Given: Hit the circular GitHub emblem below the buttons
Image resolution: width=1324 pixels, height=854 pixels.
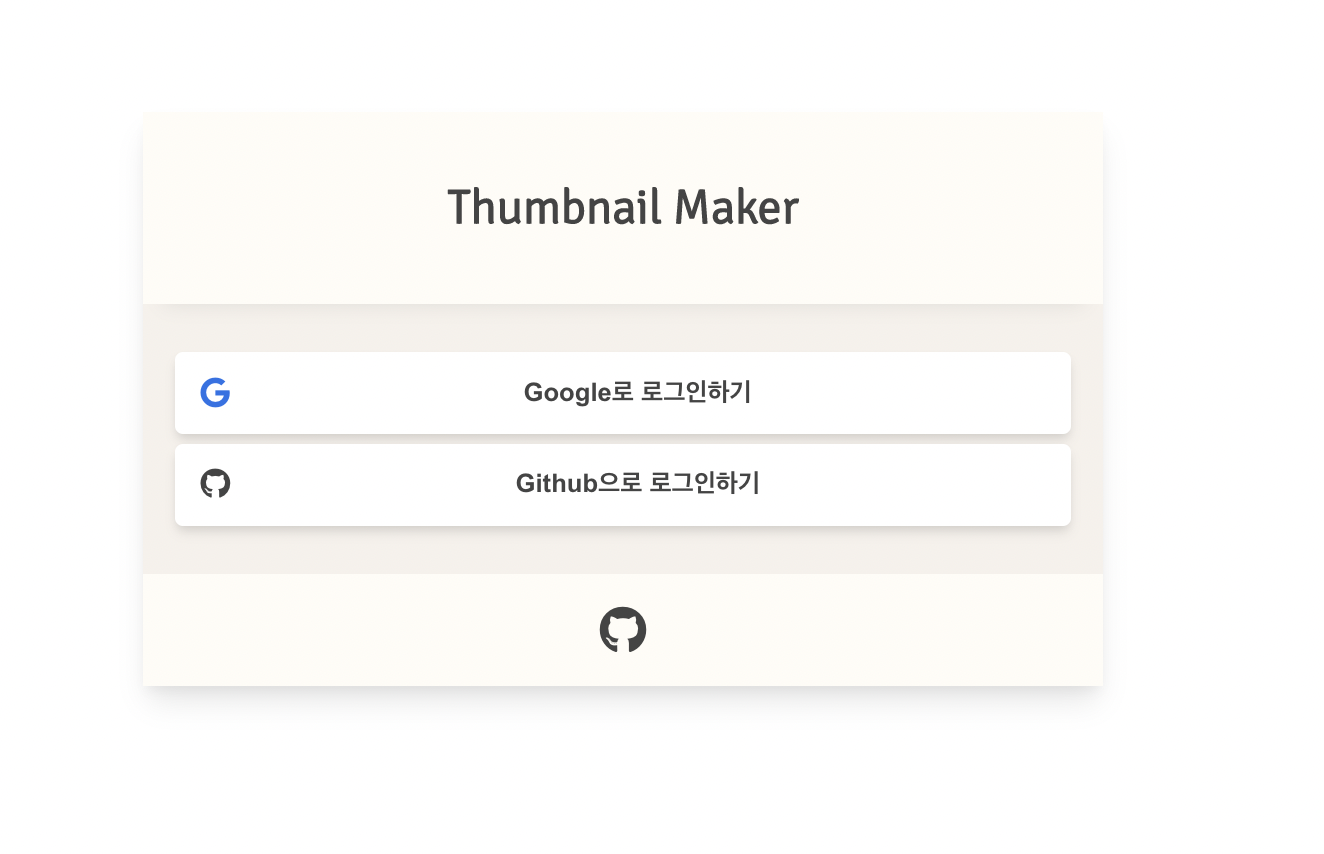Looking at the screenshot, I should click(x=623, y=630).
